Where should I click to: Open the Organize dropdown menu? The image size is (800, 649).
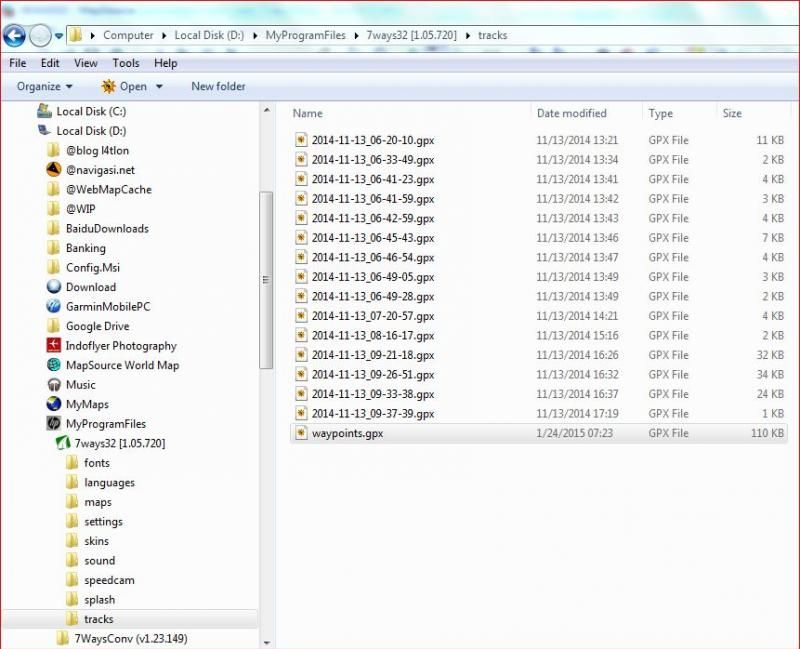[x=40, y=86]
